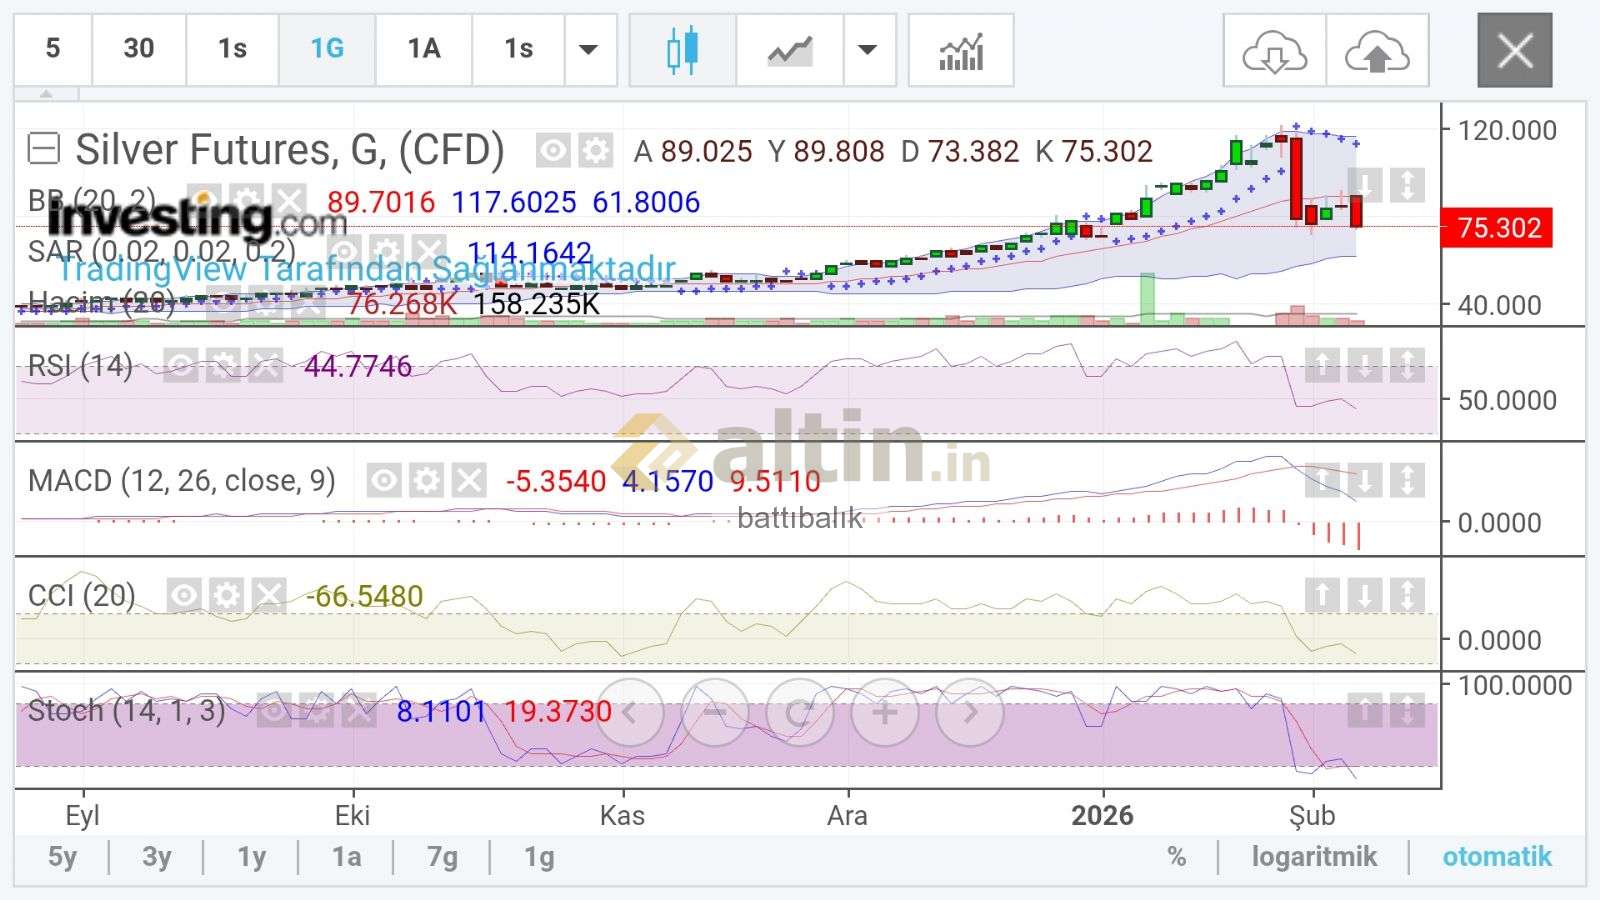Select the candlestick chart type icon
The width and height of the screenshot is (1600, 900).
(x=682, y=50)
